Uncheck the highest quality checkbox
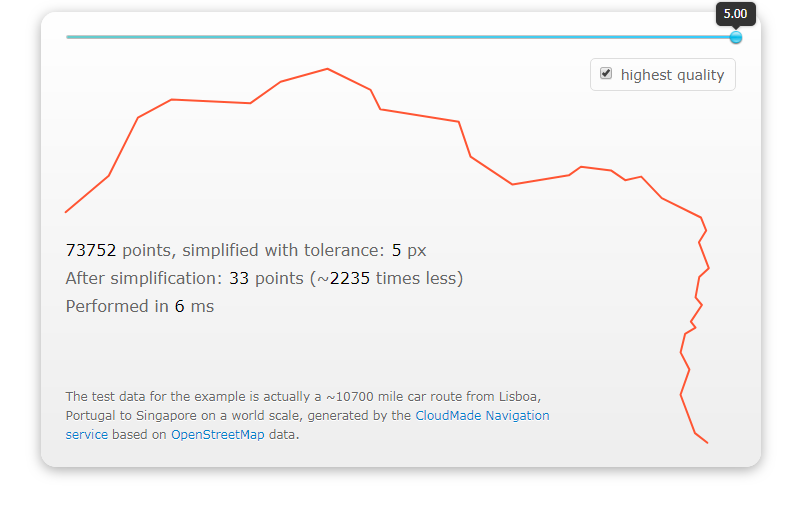 (605, 74)
